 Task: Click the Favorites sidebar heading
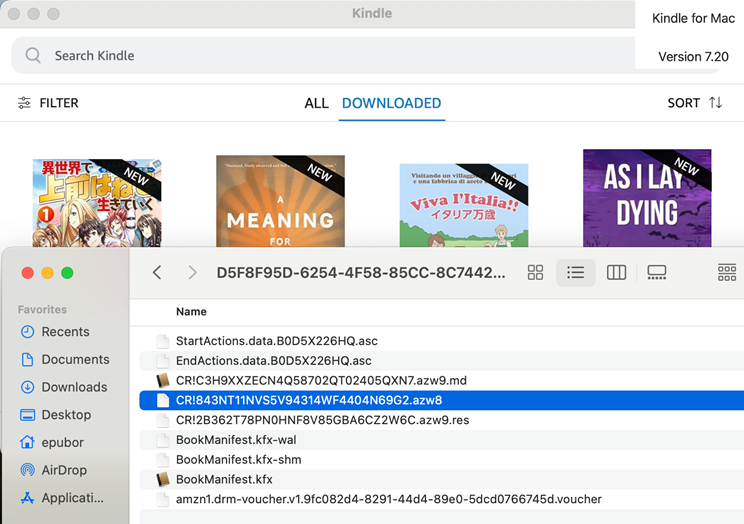[x=42, y=309]
